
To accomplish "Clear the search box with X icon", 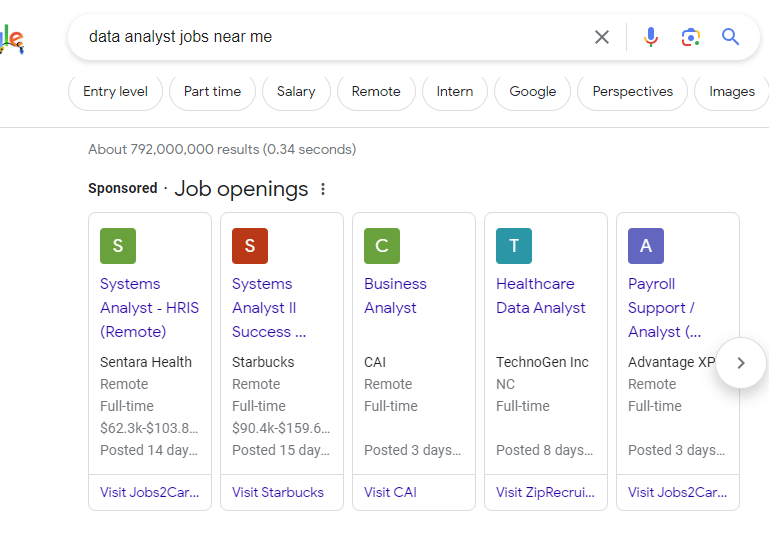I will click(x=602, y=37).
